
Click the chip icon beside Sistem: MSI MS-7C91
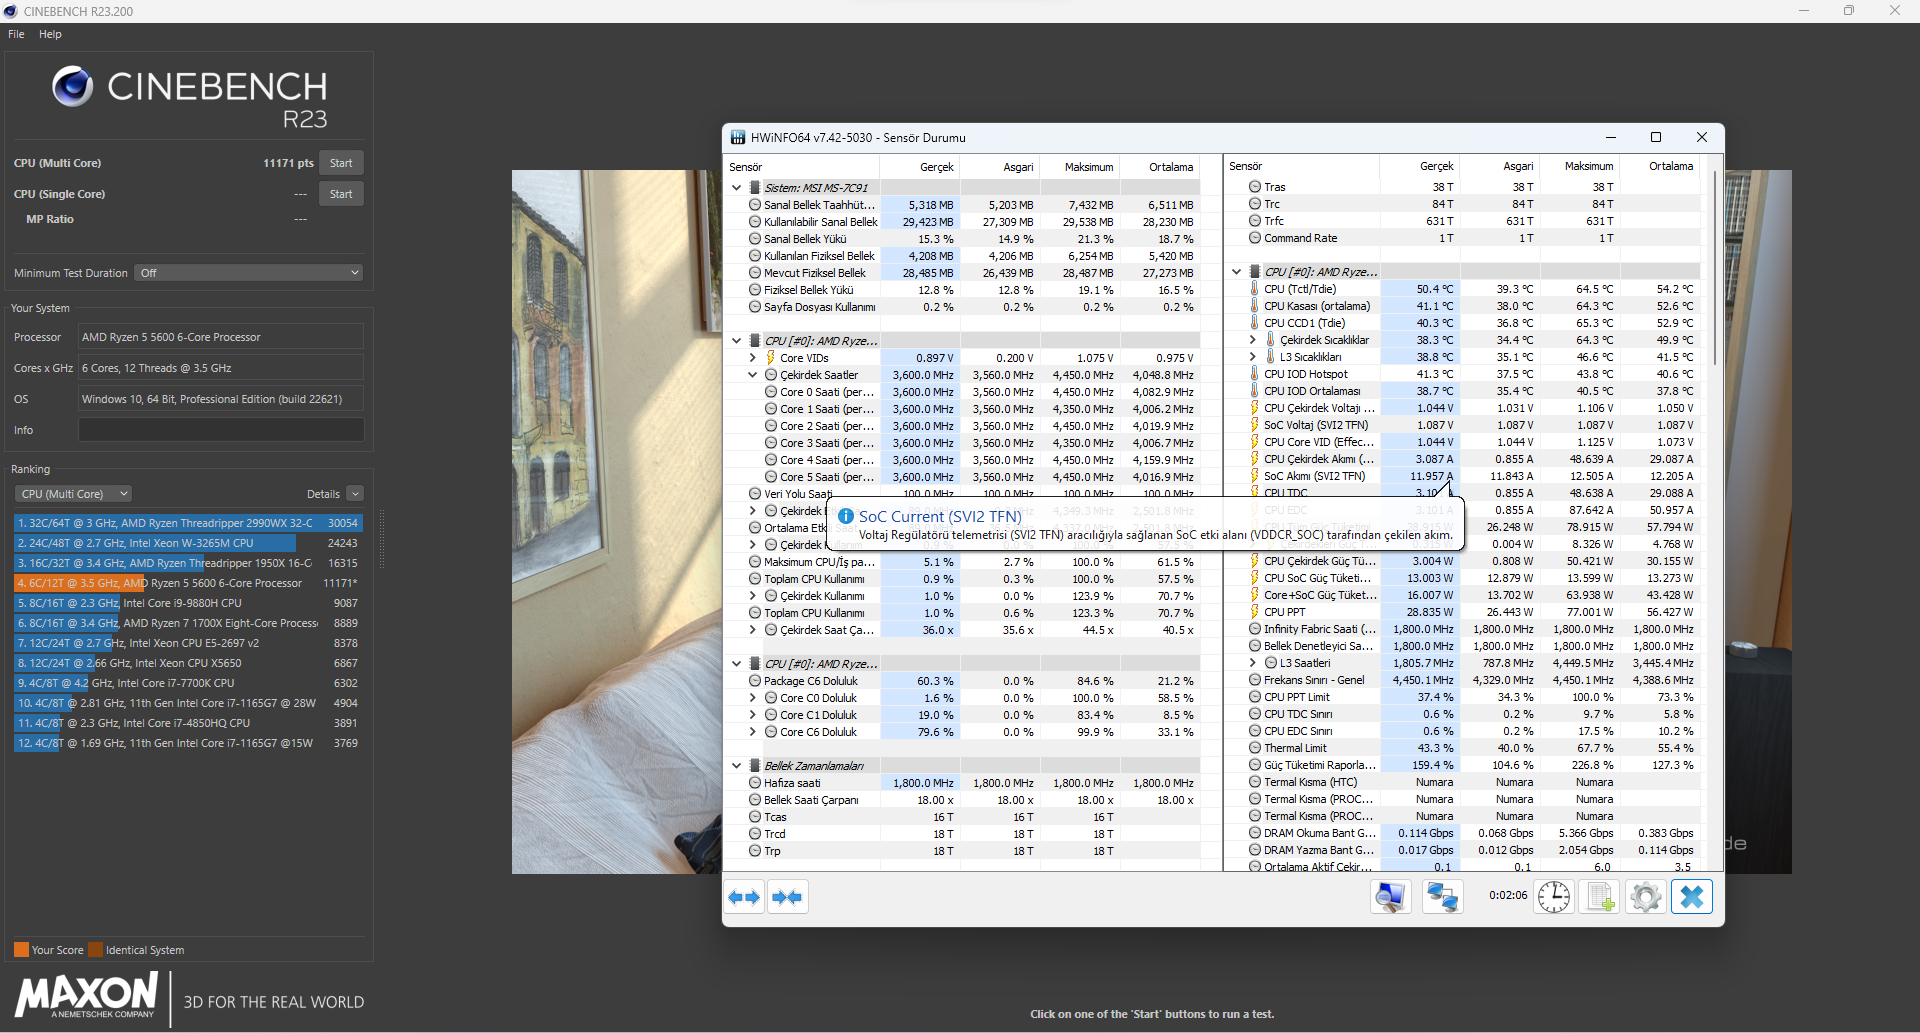point(755,187)
